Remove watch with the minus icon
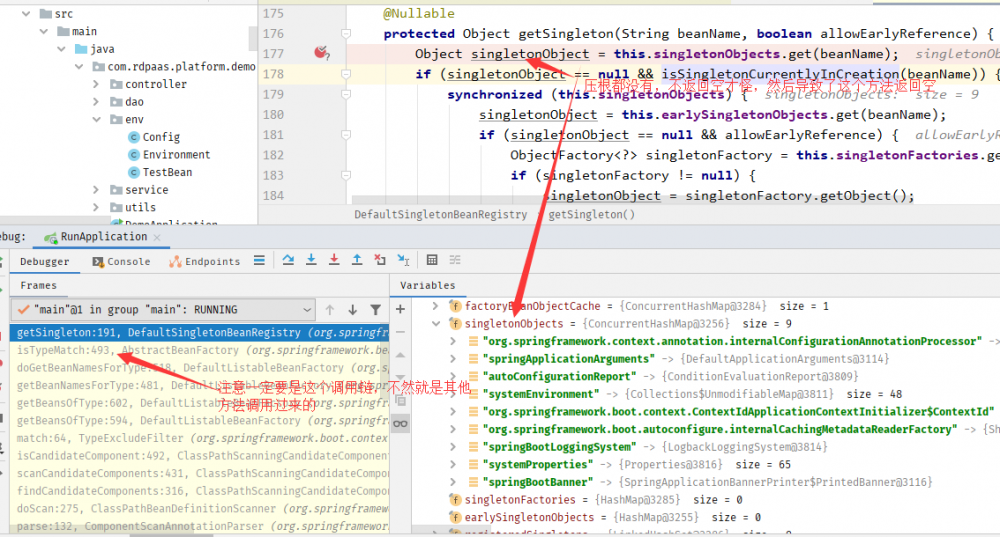The height and width of the screenshot is (537, 1000). point(401,332)
